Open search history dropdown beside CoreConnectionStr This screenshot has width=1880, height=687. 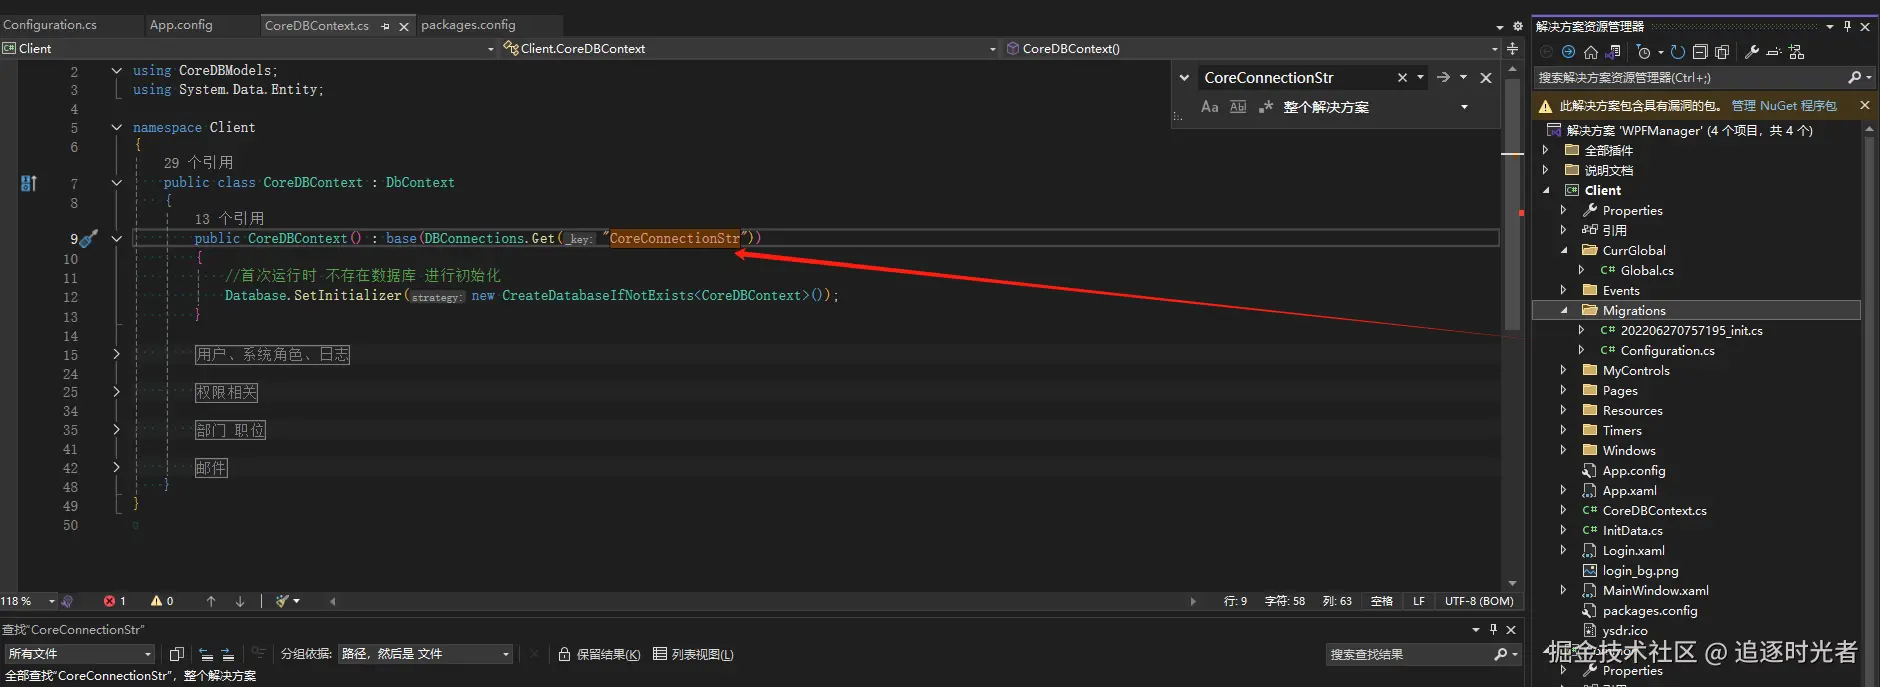(1420, 77)
